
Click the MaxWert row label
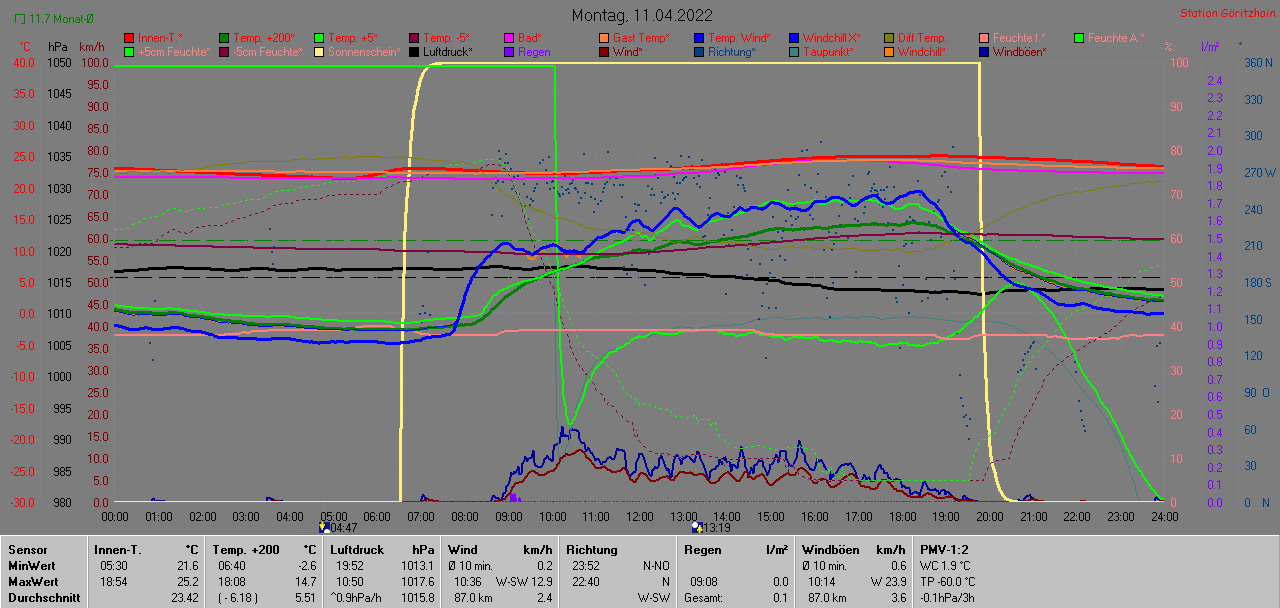tap(34, 581)
